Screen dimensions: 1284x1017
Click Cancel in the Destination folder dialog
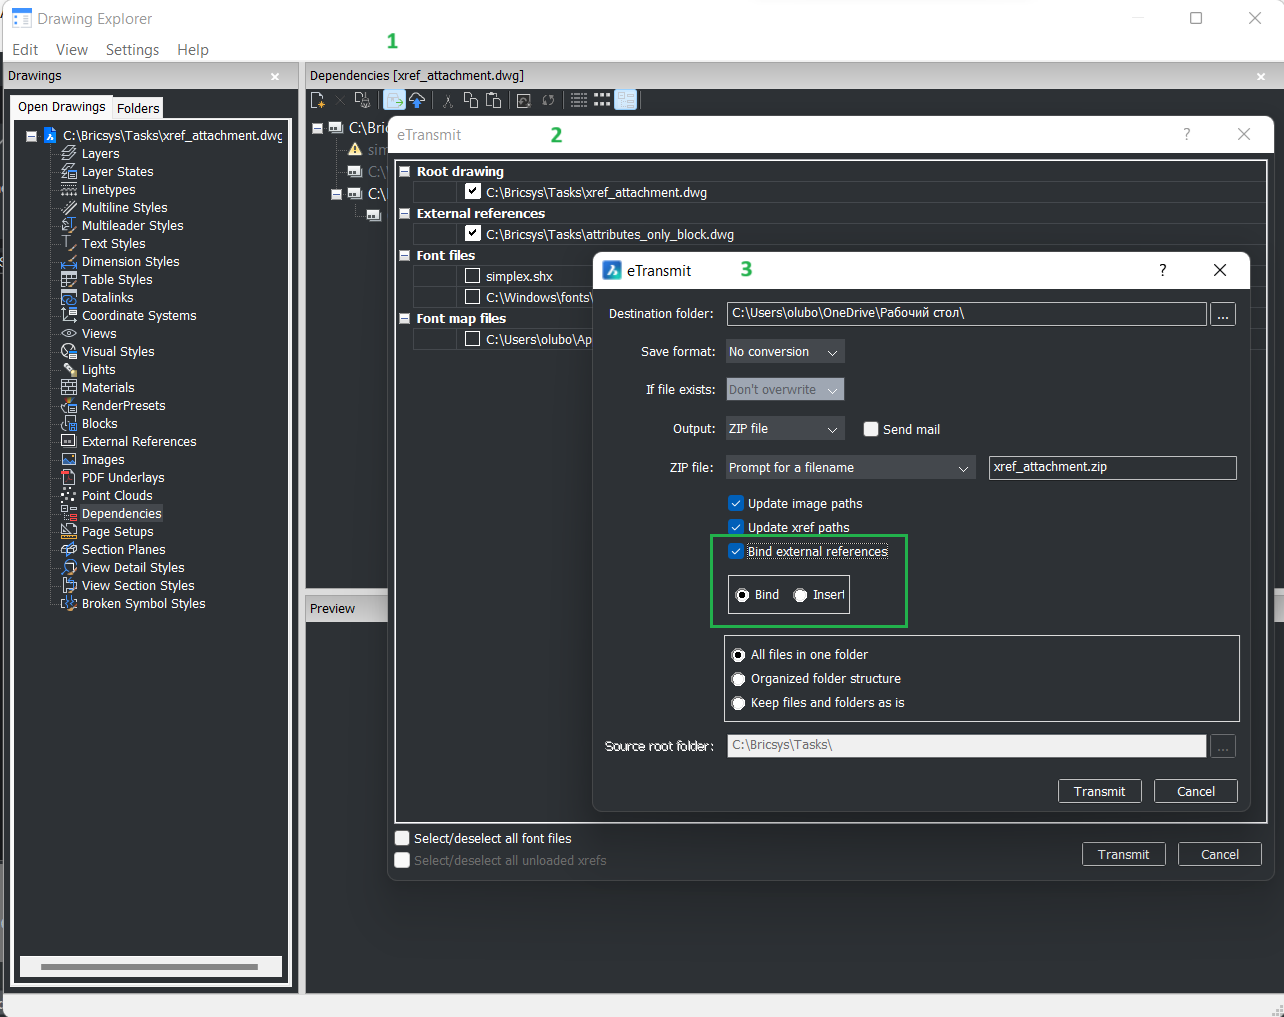point(1196,791)
